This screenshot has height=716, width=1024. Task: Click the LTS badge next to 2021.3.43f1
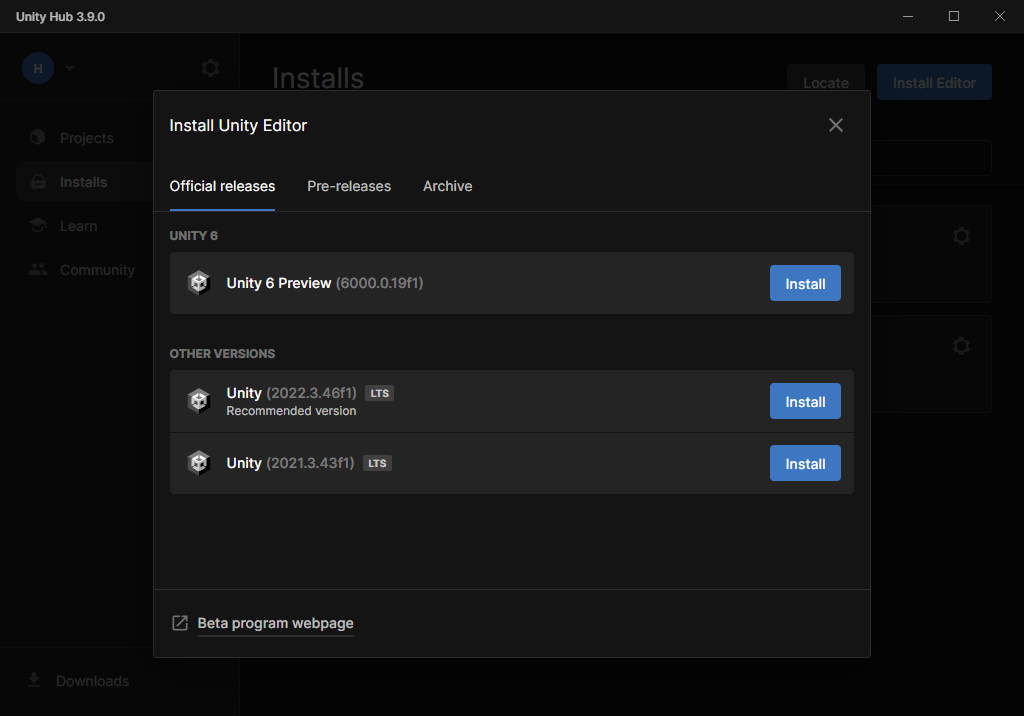(377, 463)
